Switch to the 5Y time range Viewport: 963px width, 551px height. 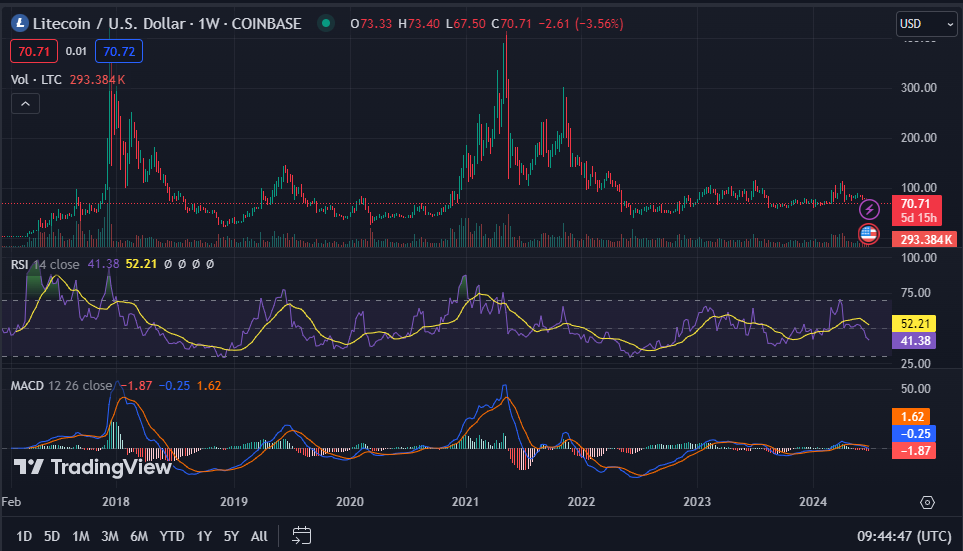pyautogui.click(x=231, y=536)
